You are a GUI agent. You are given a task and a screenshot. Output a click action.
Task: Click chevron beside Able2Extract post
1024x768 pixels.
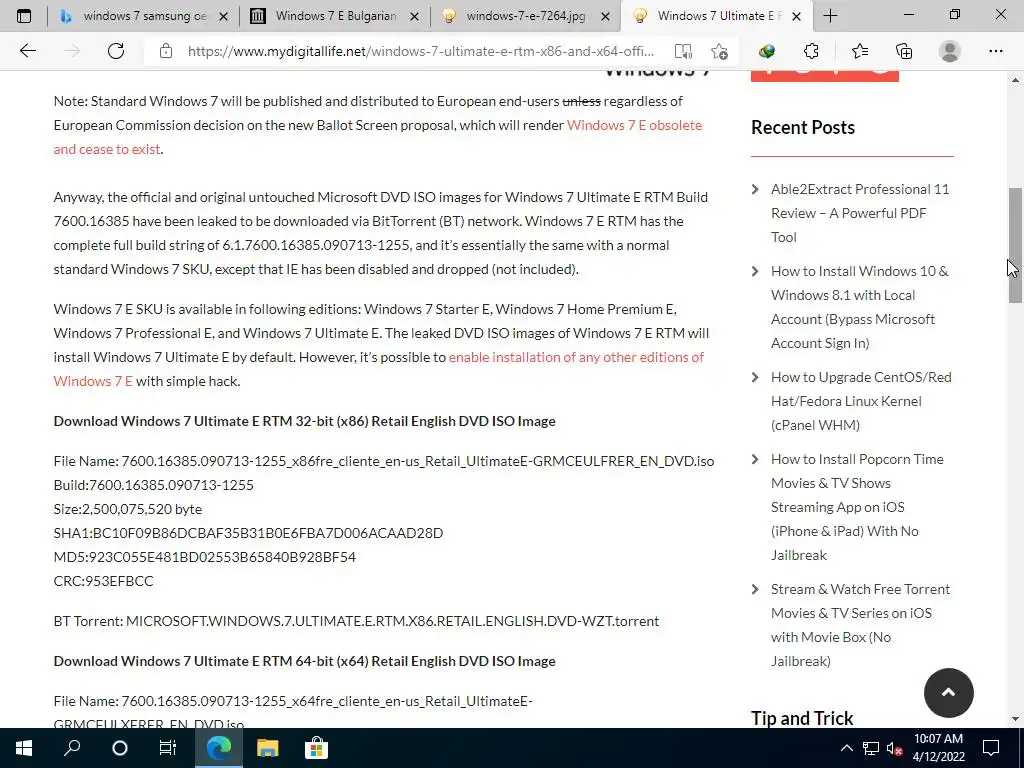click(756, 189)
